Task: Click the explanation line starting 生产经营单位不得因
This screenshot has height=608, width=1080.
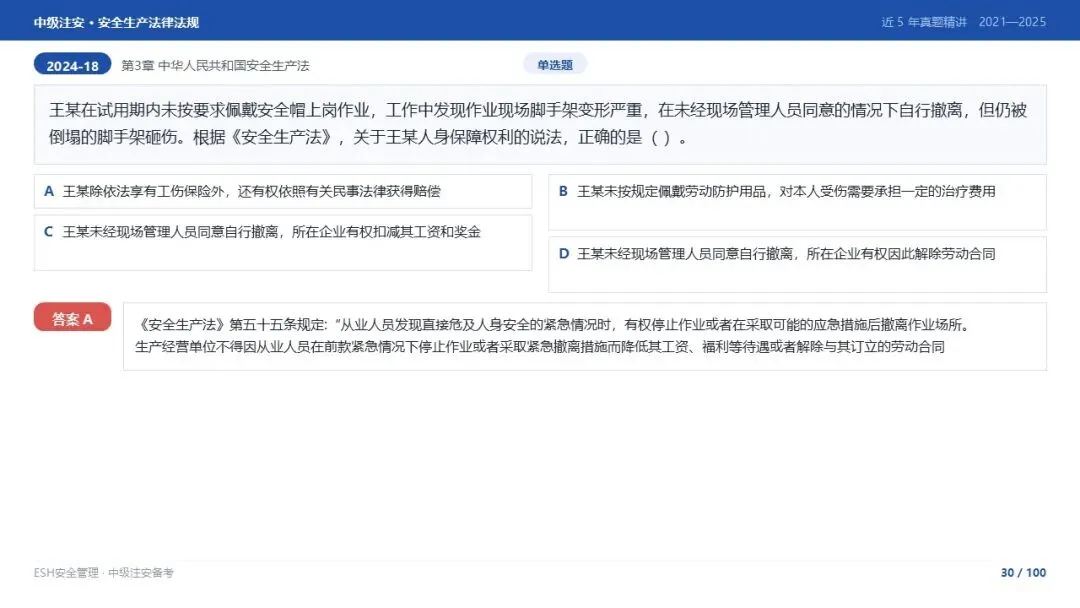Action: [x=540, y=347]
